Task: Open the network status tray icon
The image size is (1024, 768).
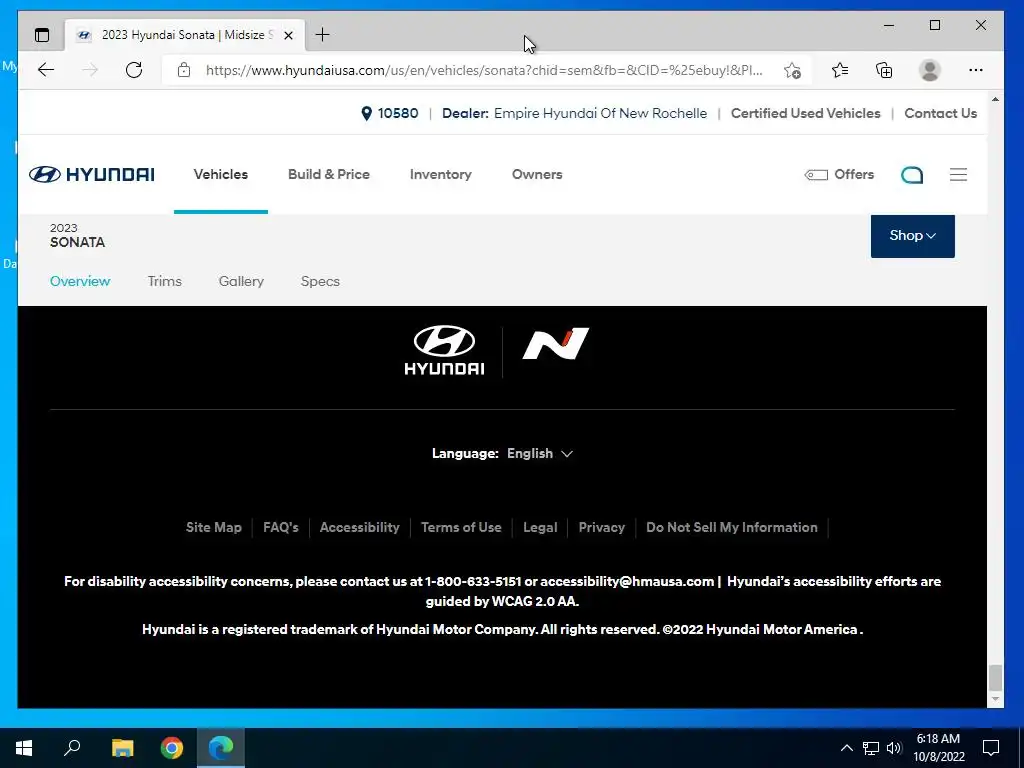Action: 871,748
